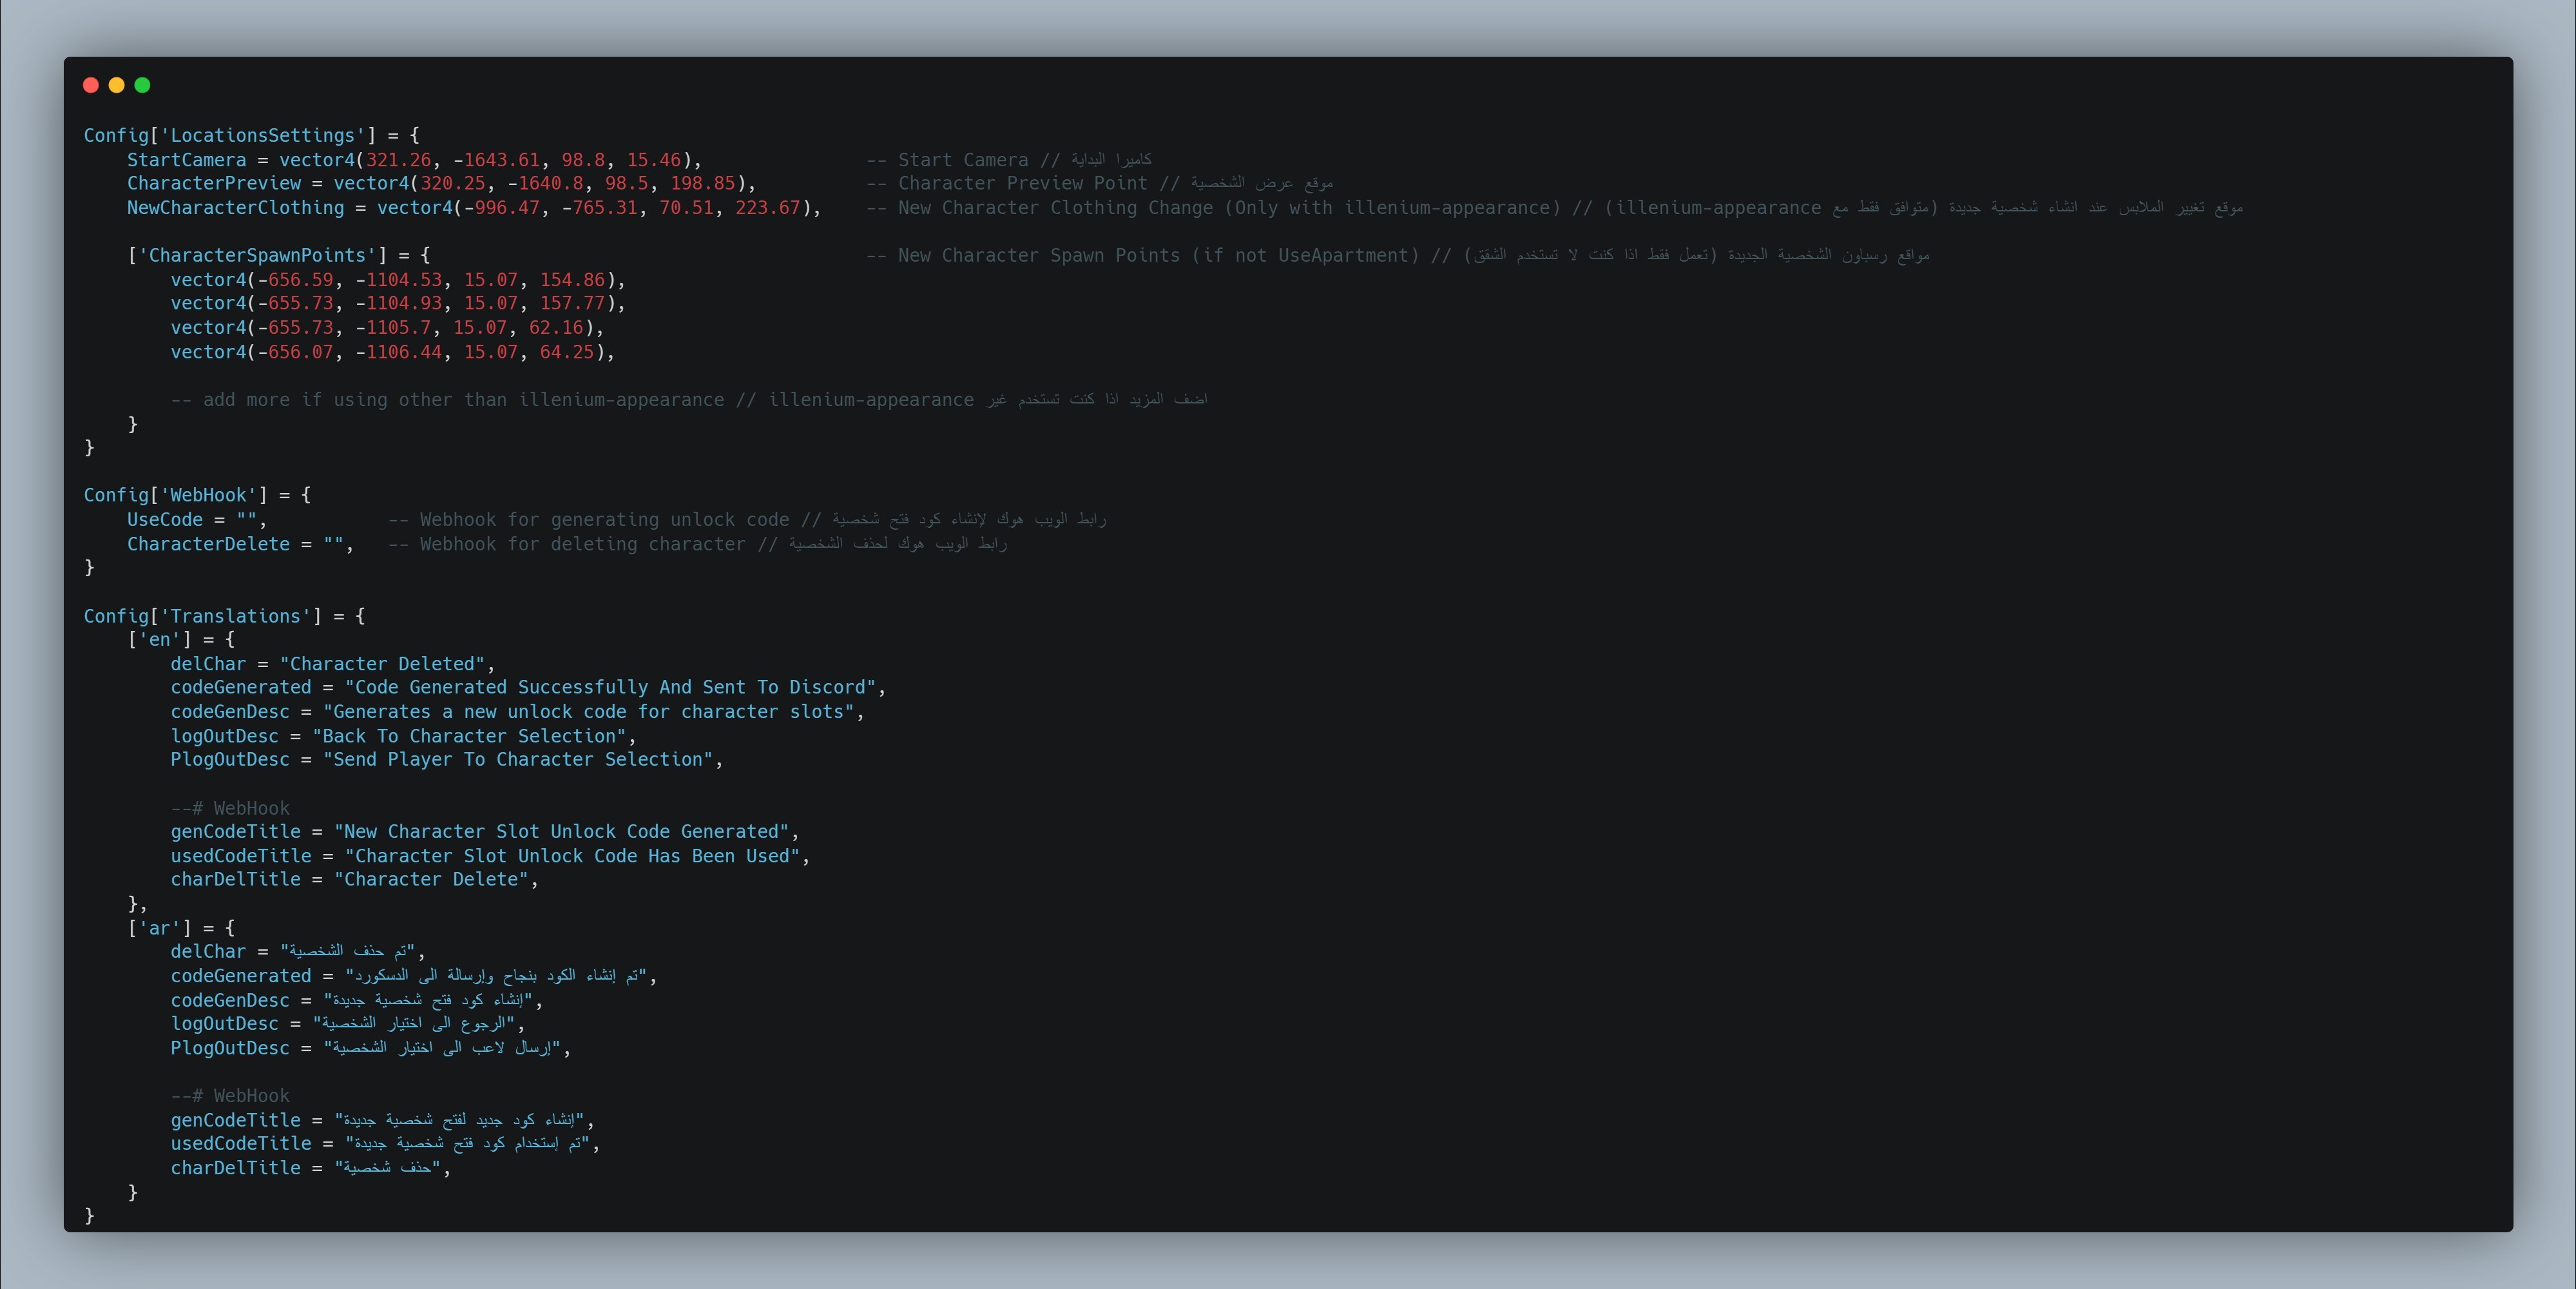Click the StartCamera variable name

[186, 159]
